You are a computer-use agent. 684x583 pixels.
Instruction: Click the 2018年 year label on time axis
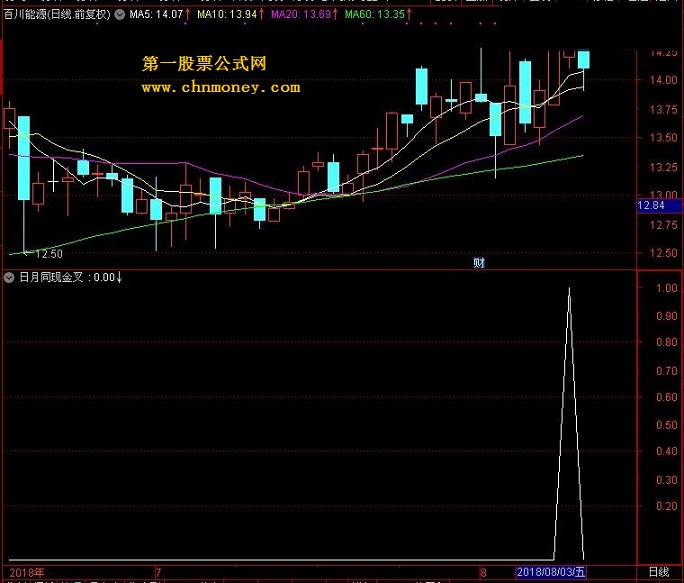click(27, 573)
